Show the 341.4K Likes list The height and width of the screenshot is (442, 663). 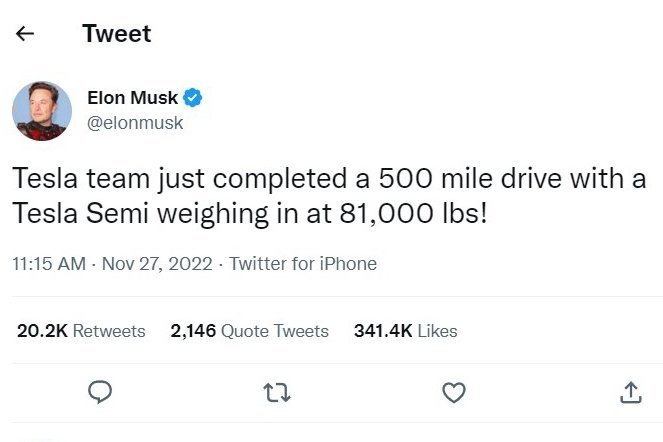pyautogui.click(x=405, y=331)
